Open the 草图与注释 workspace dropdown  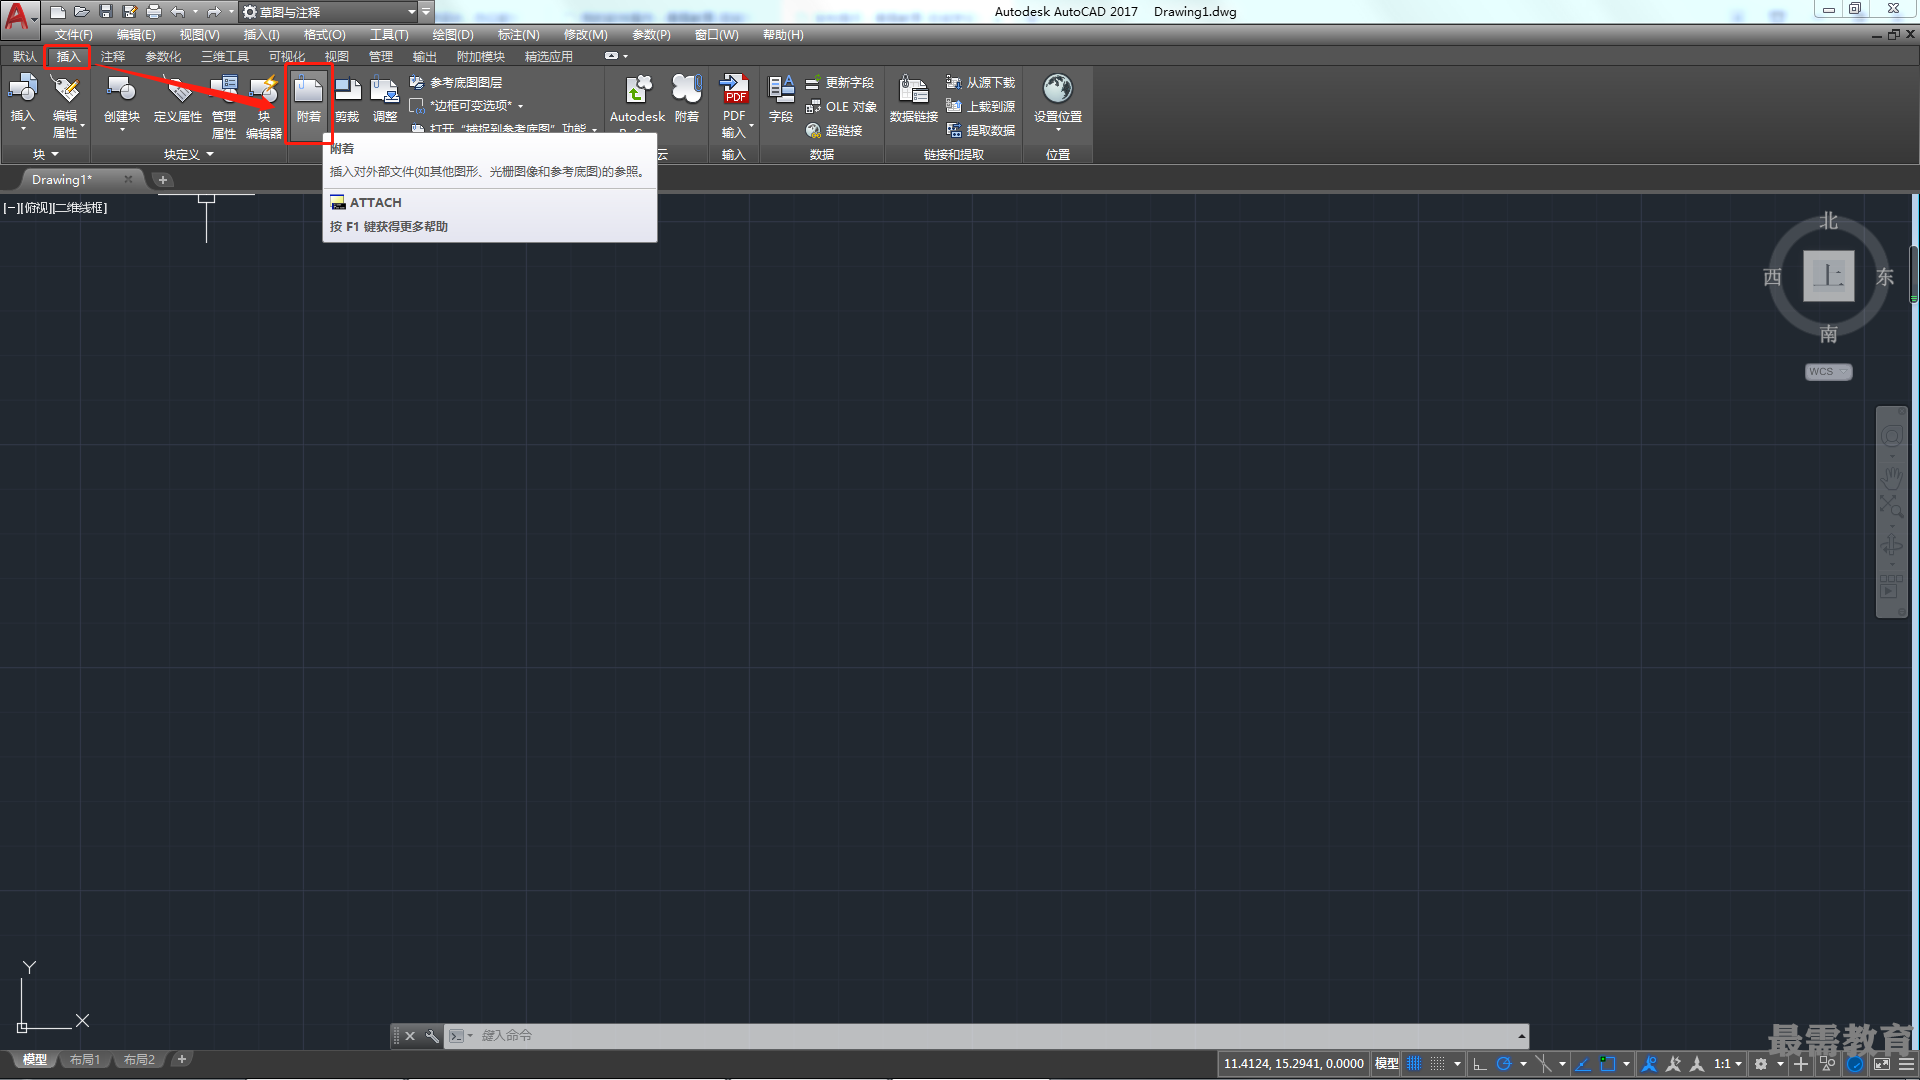click(x=329, y=12)
